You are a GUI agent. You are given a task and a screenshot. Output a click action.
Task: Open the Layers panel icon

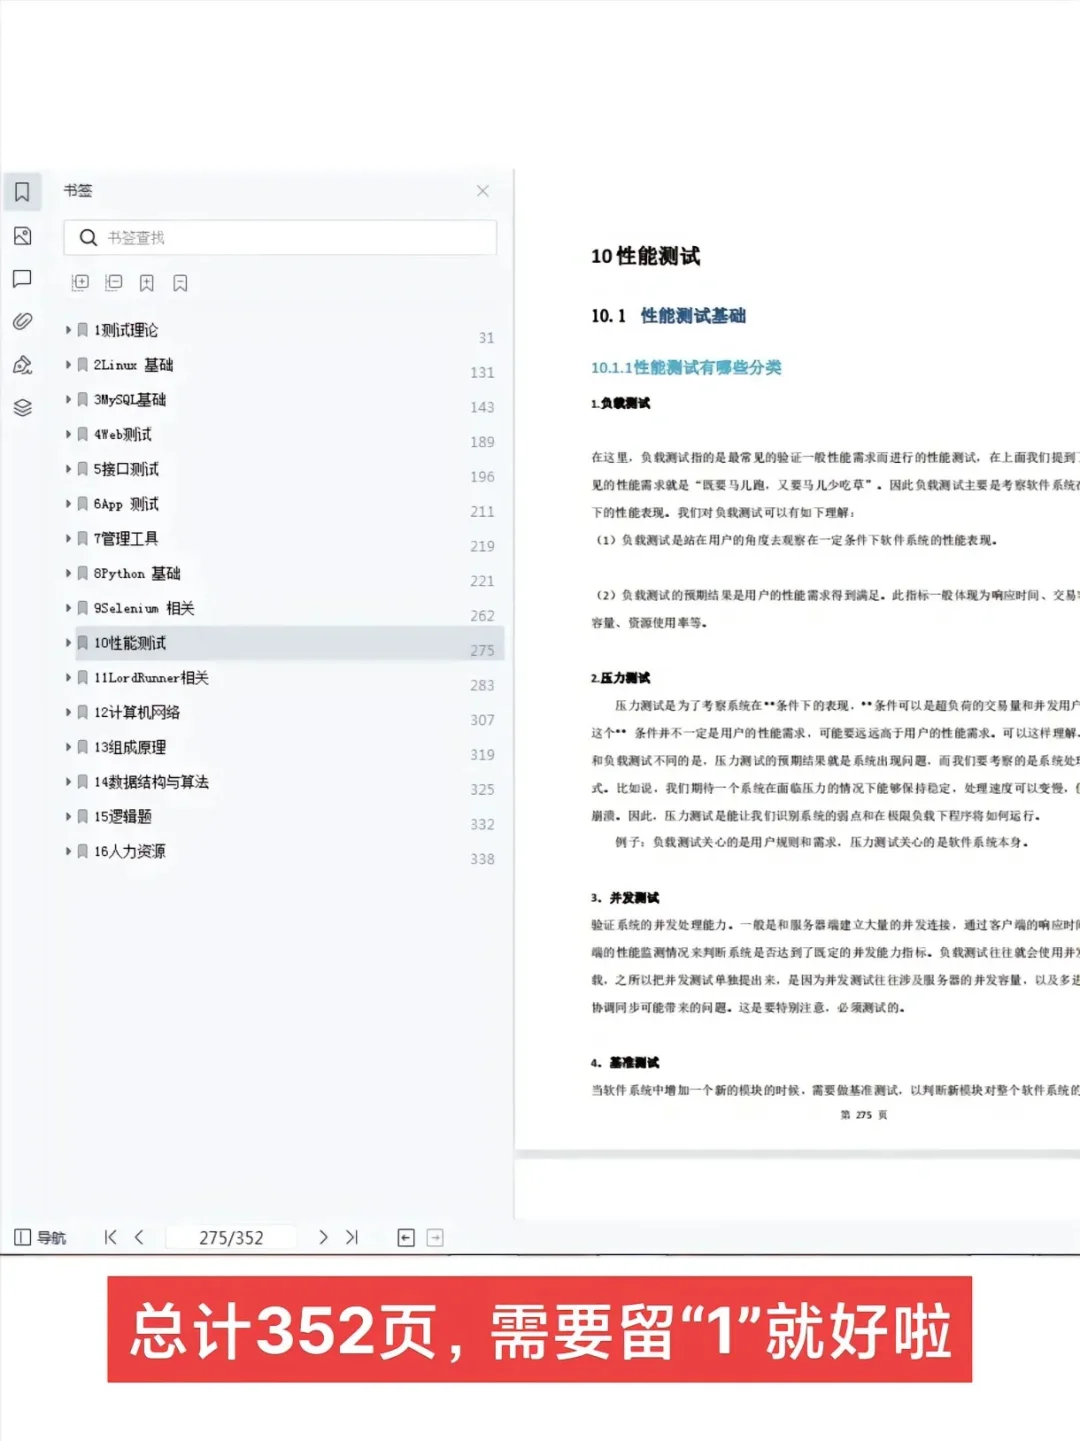22,408
